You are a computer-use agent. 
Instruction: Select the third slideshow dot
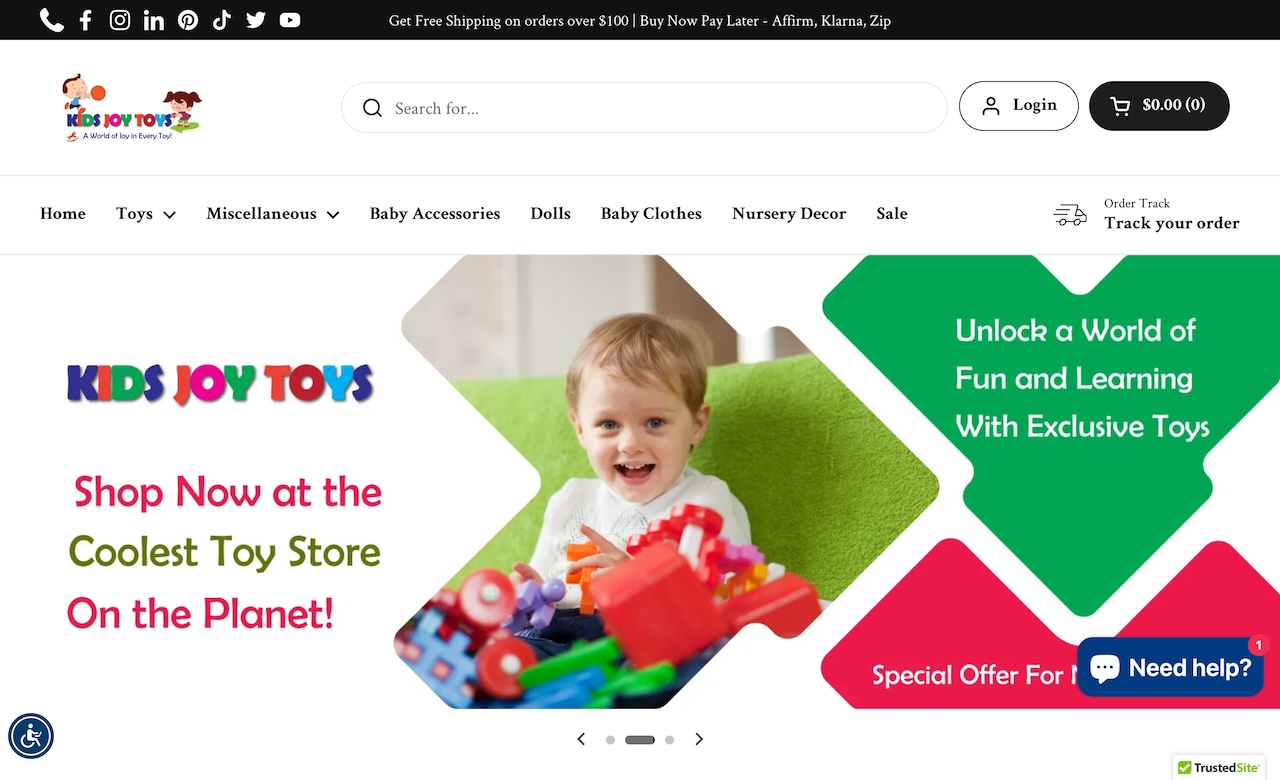(670, 740)
